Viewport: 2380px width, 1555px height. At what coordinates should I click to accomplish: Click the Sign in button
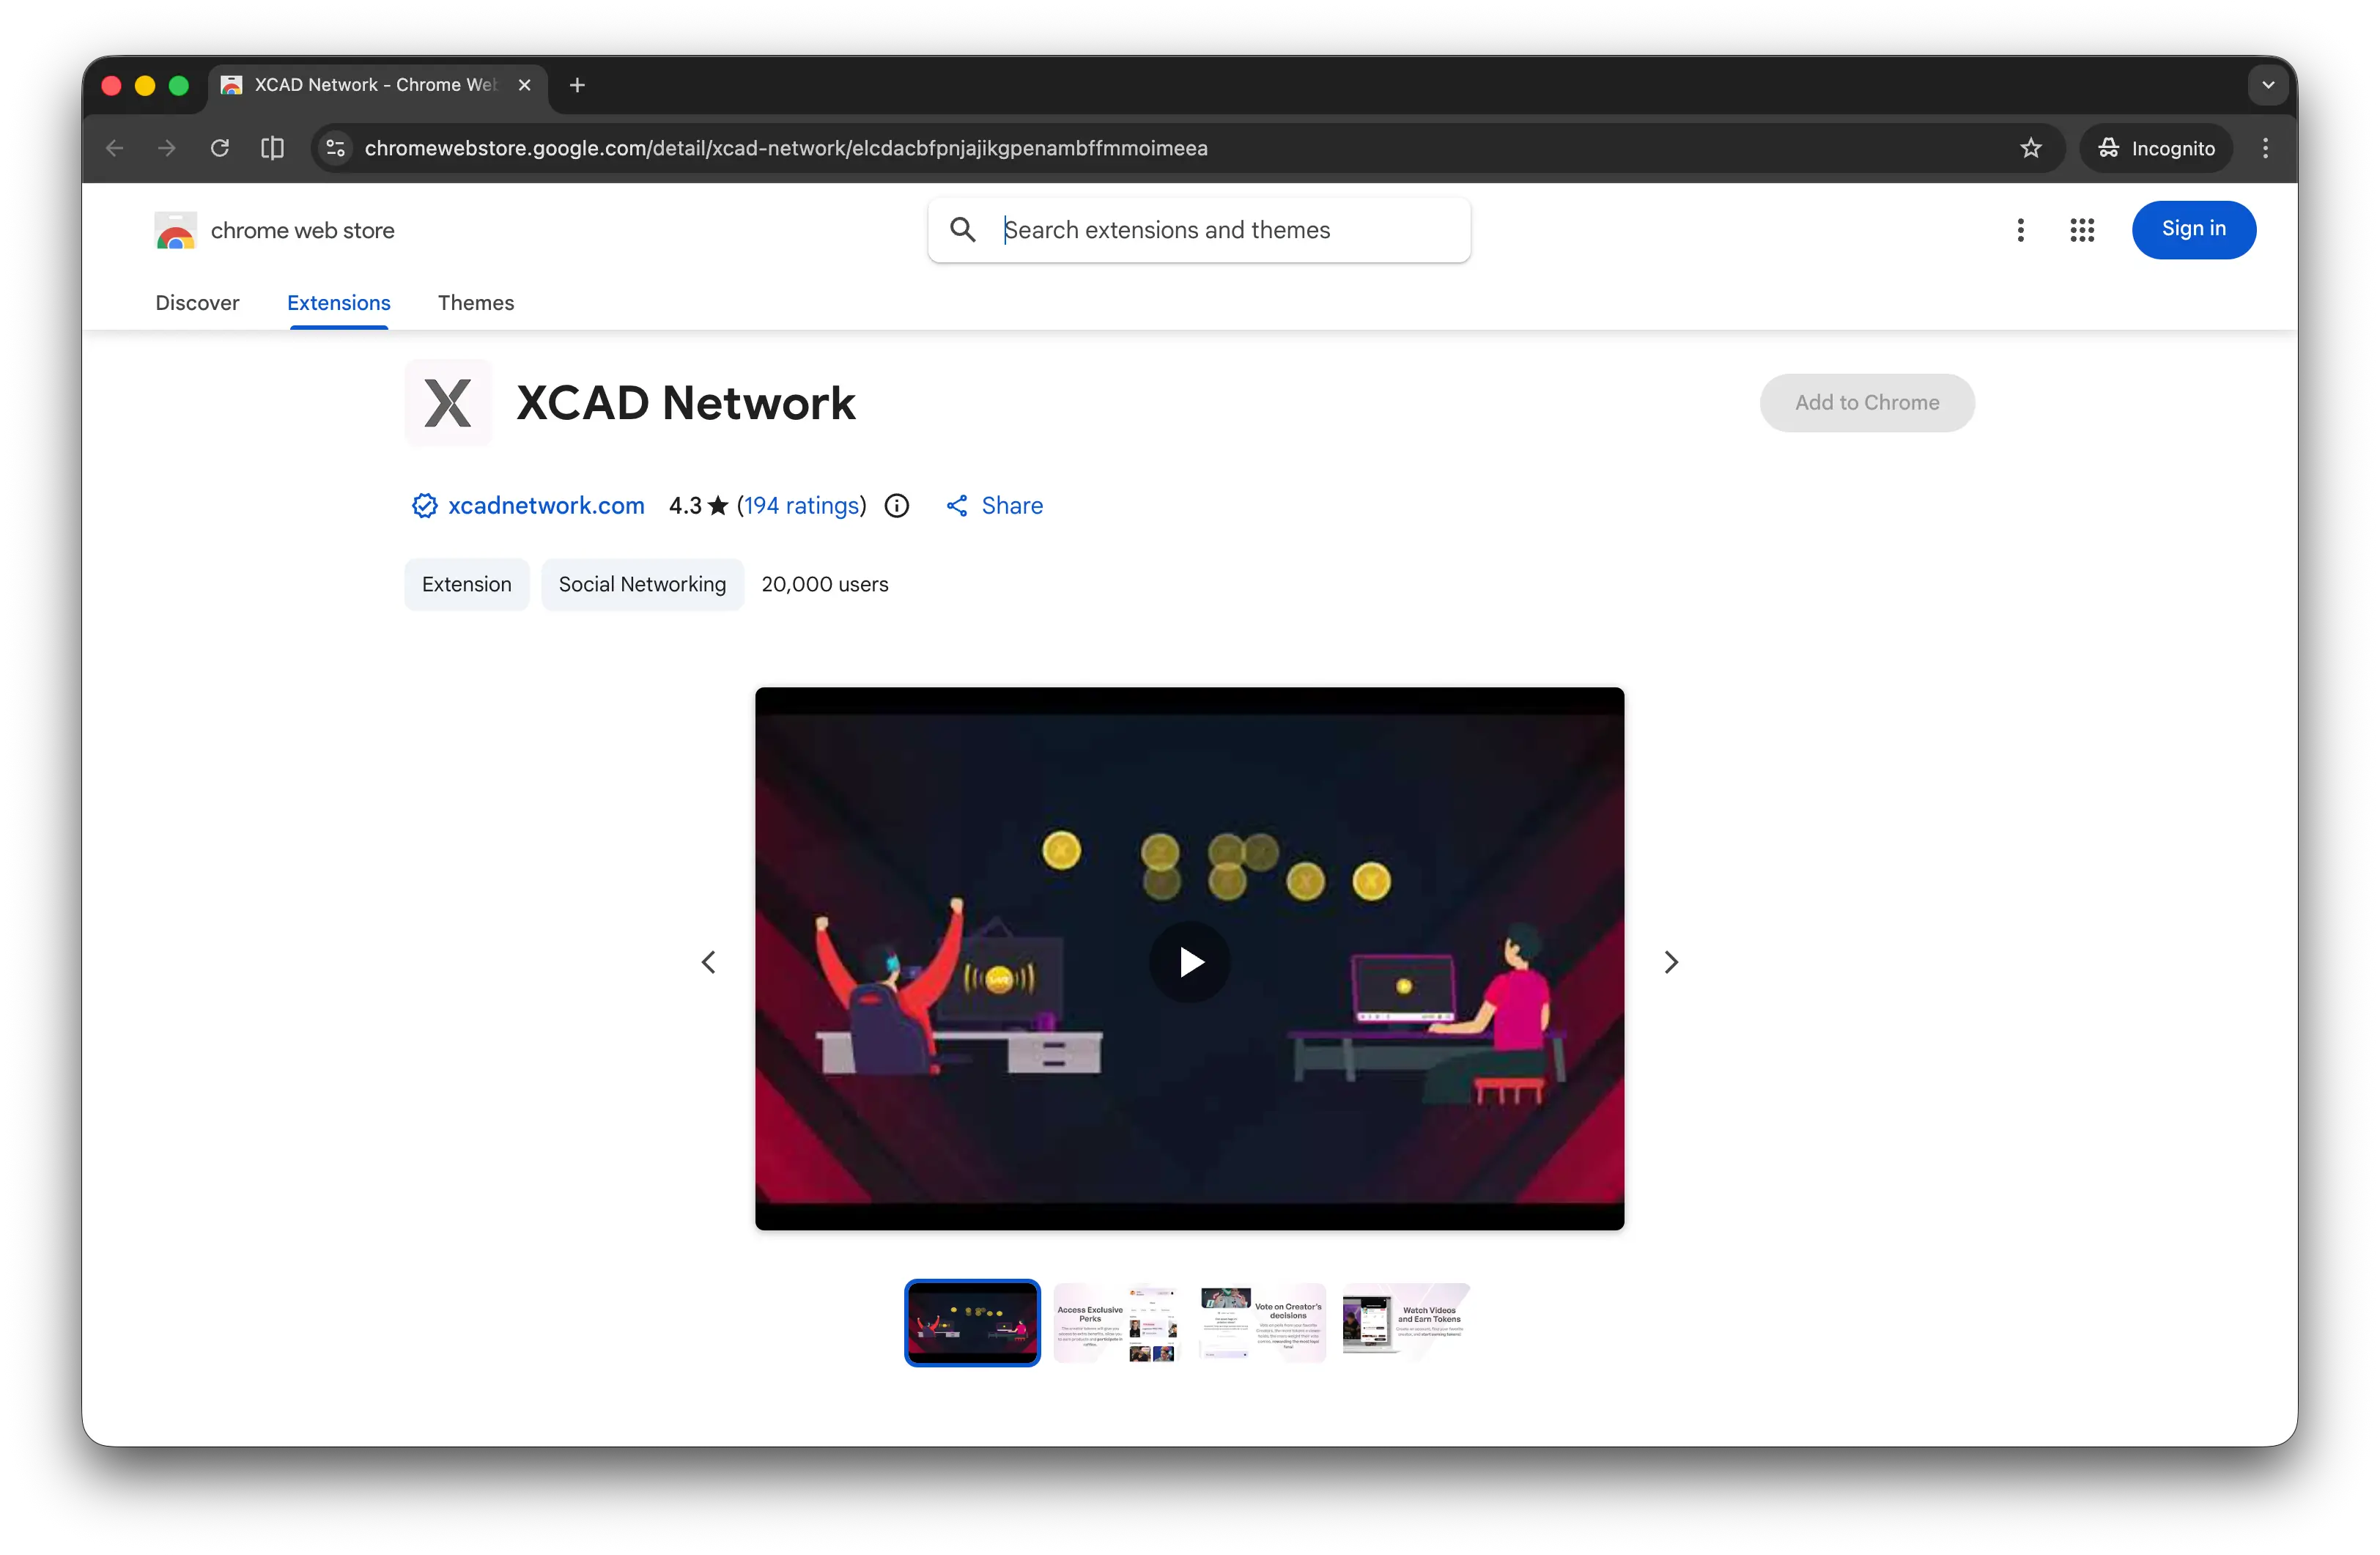point(2193,229)
